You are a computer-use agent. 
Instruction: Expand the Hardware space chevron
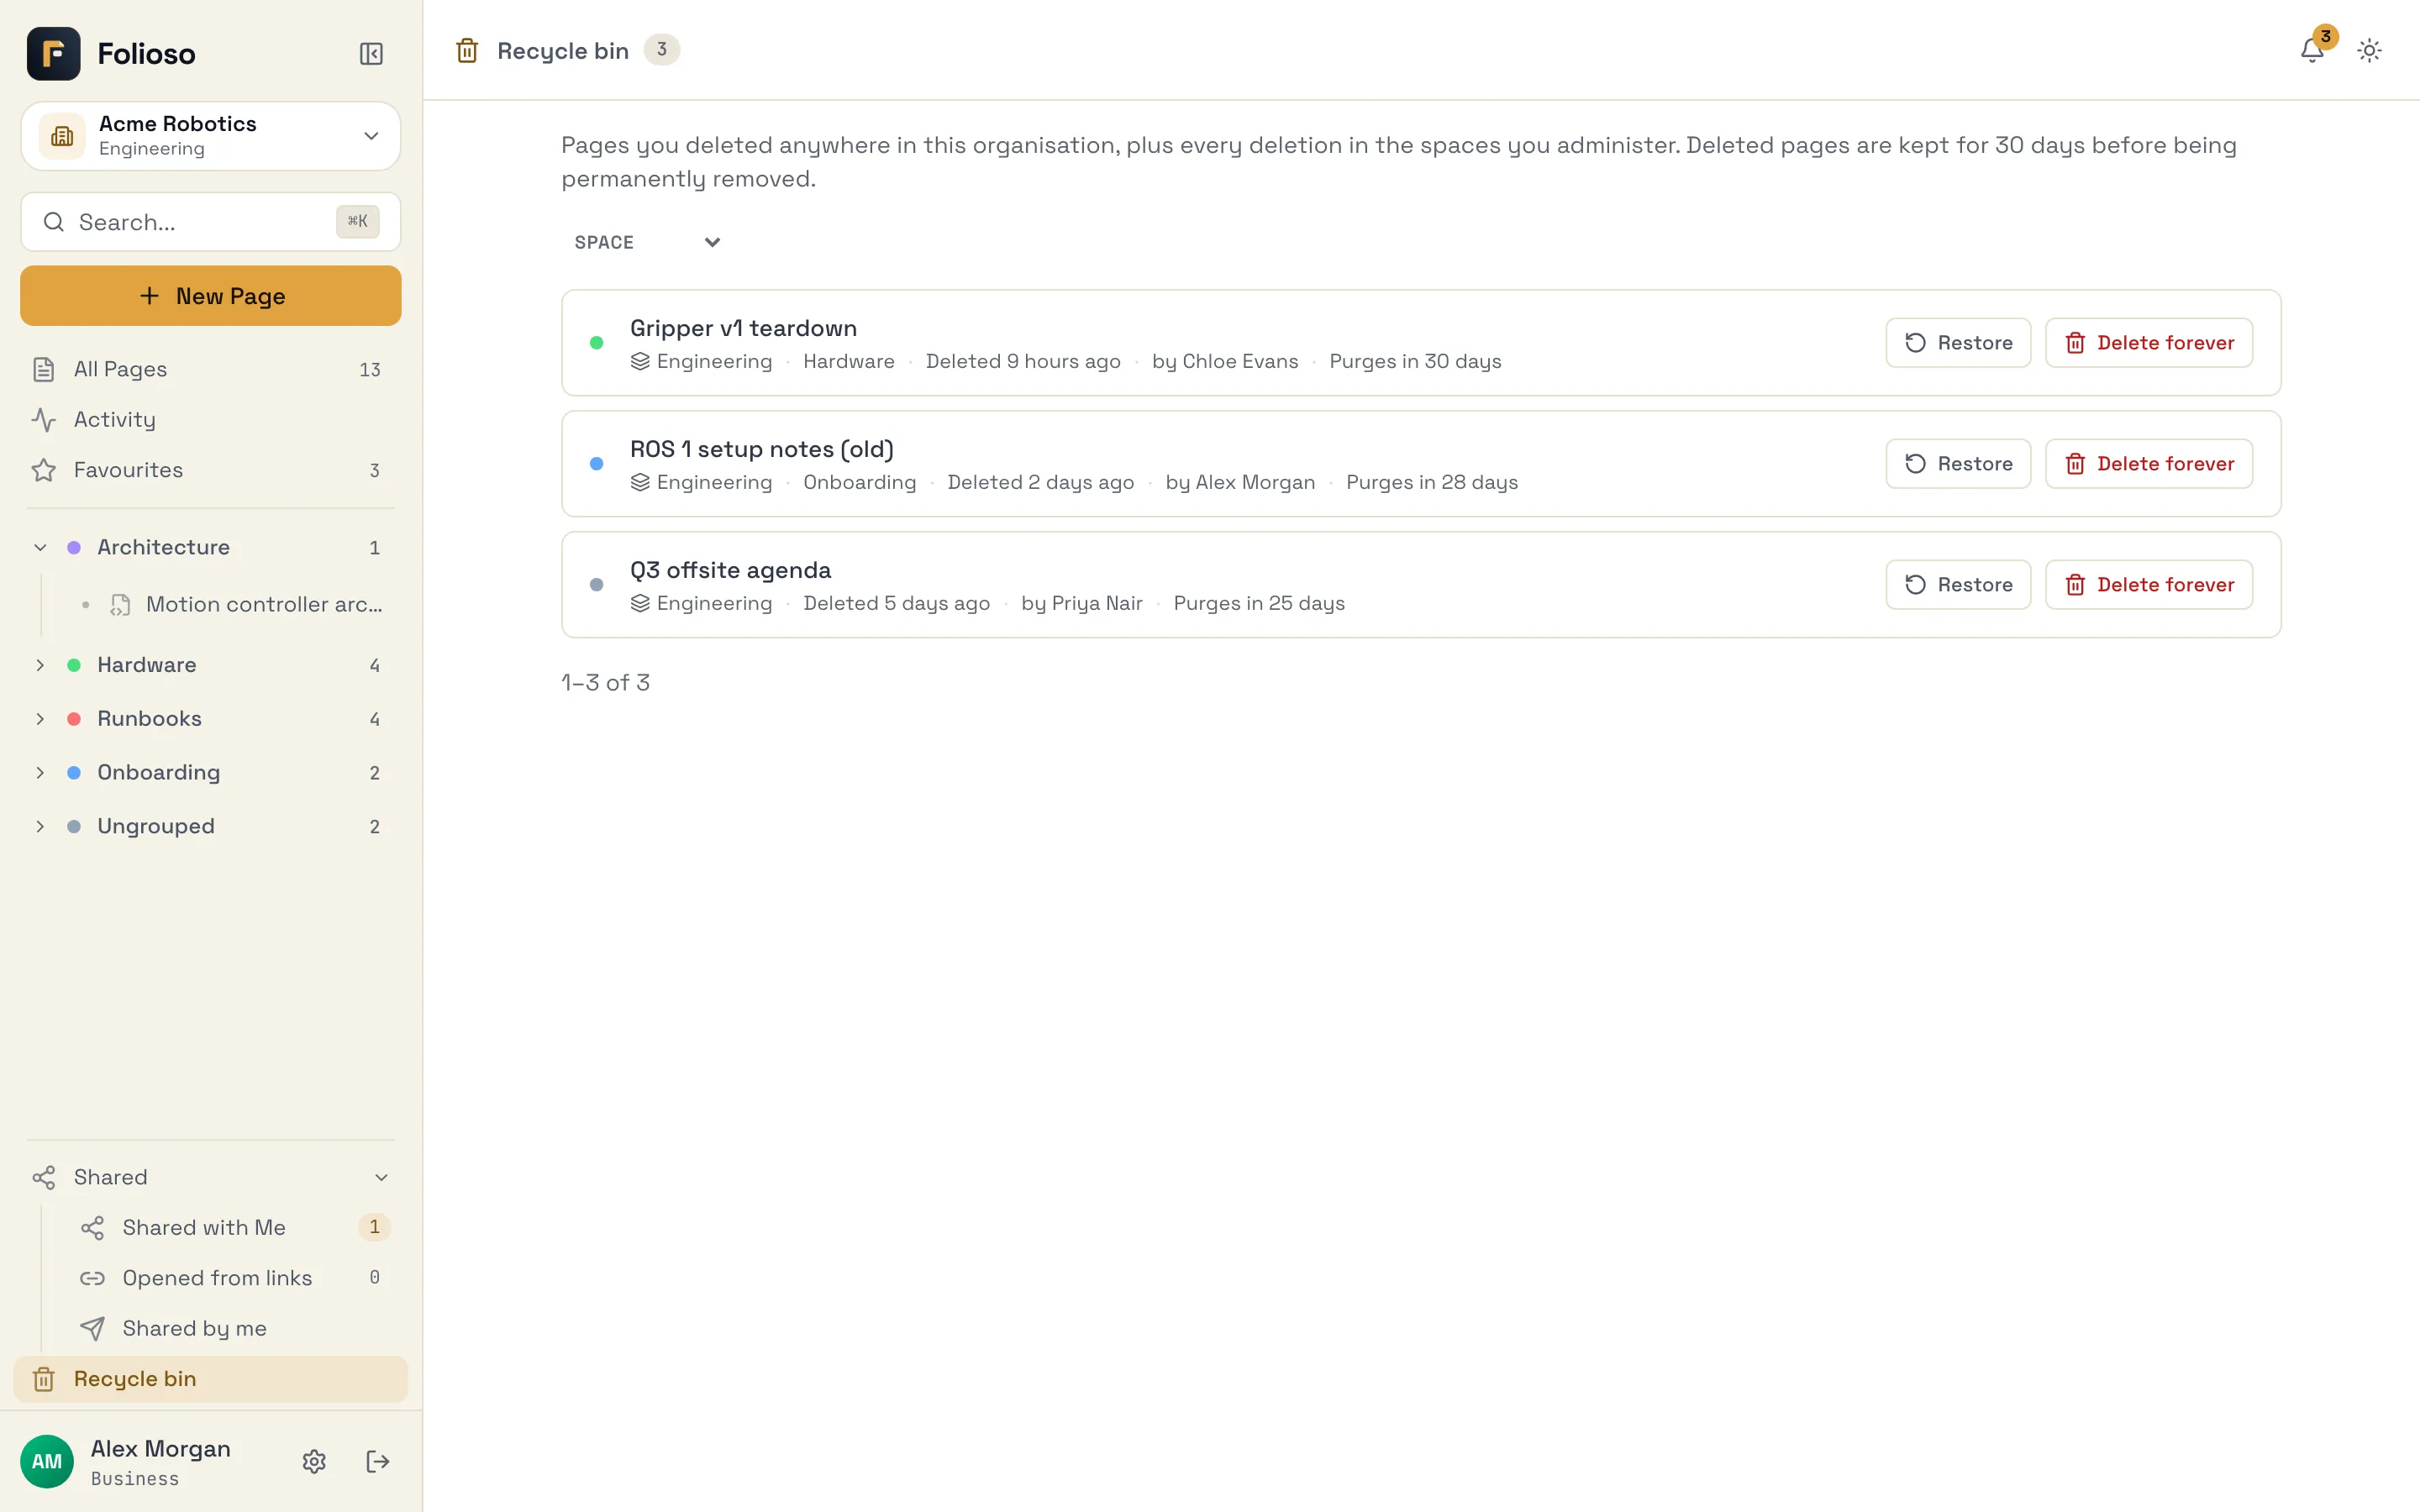40,665
